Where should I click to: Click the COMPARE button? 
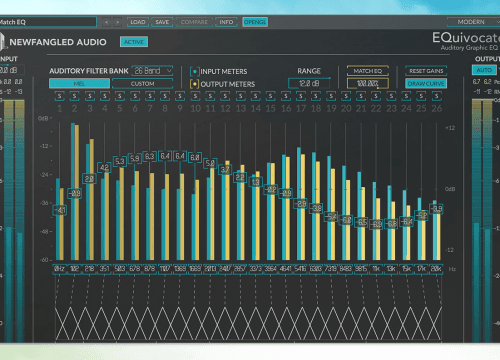pyautogui.click(x=194, y=22)
